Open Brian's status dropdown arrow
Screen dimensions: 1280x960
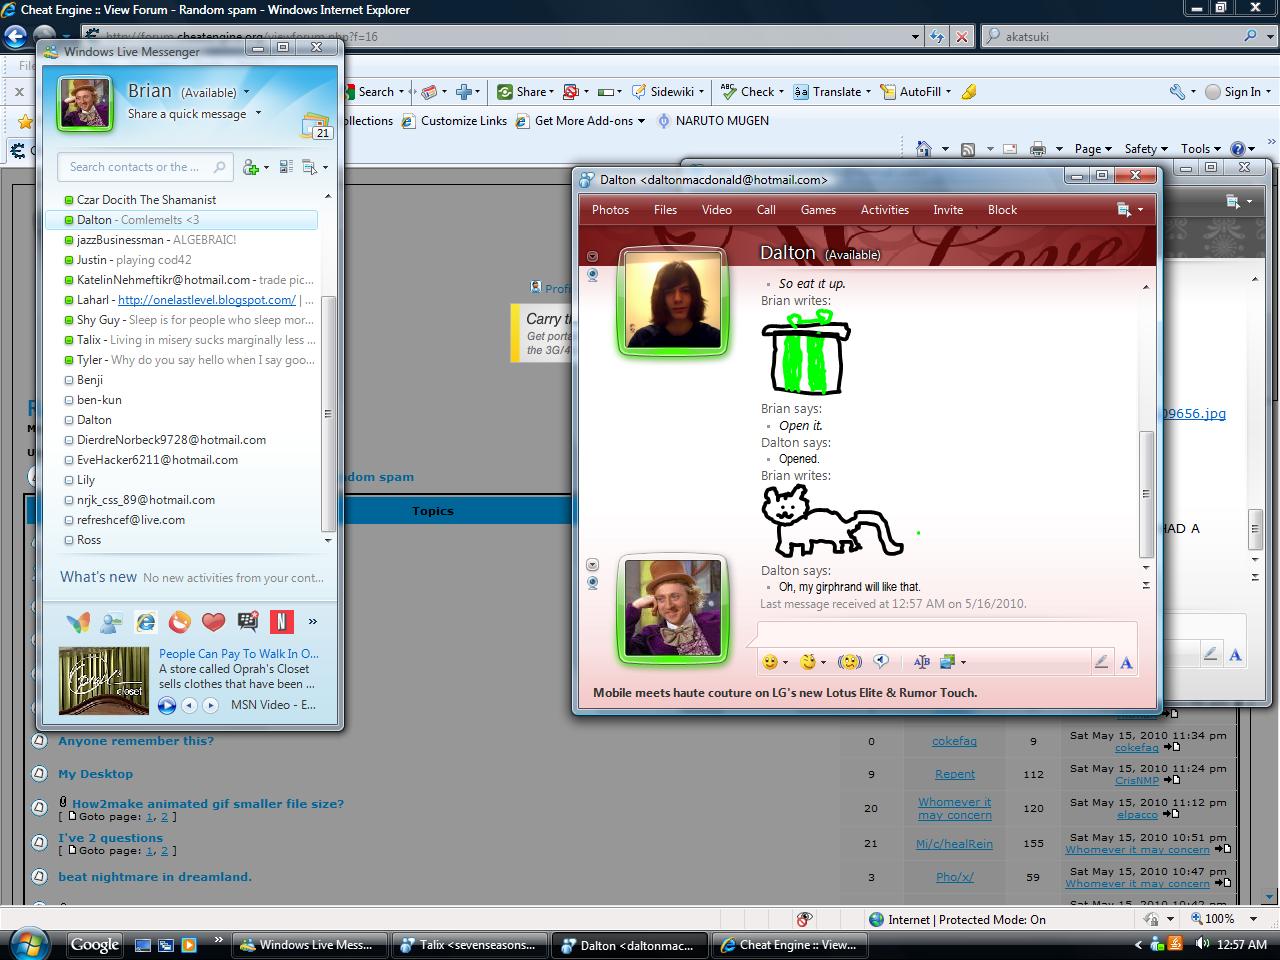(x=245, y=93)
